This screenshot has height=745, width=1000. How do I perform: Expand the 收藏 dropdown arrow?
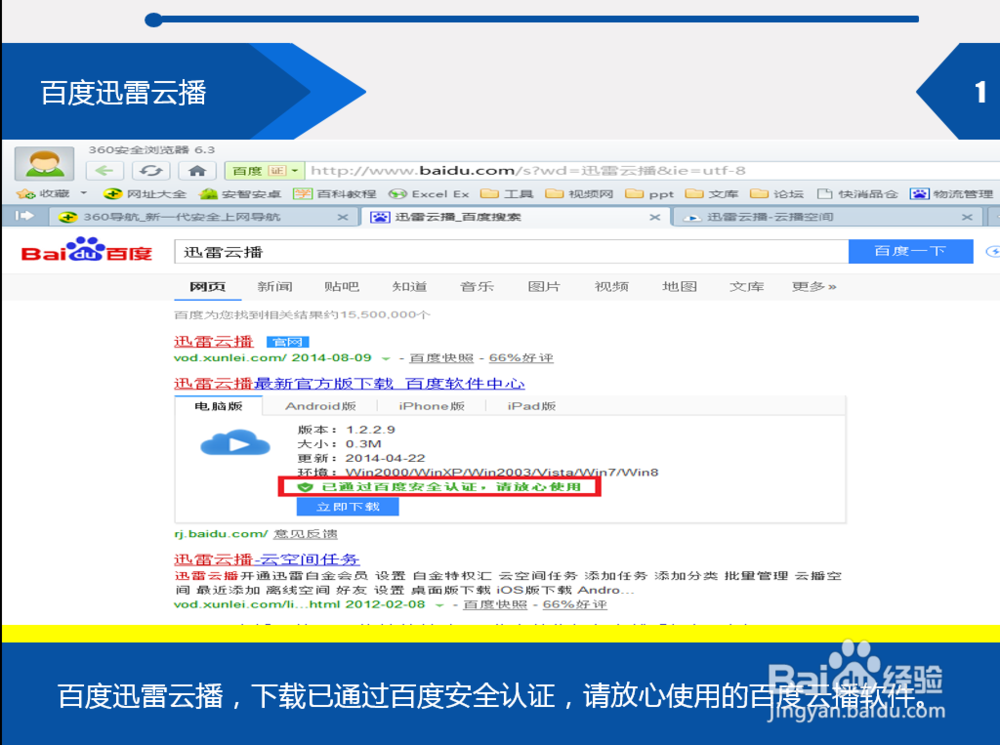pyautogui.click(x=84, y=193)
